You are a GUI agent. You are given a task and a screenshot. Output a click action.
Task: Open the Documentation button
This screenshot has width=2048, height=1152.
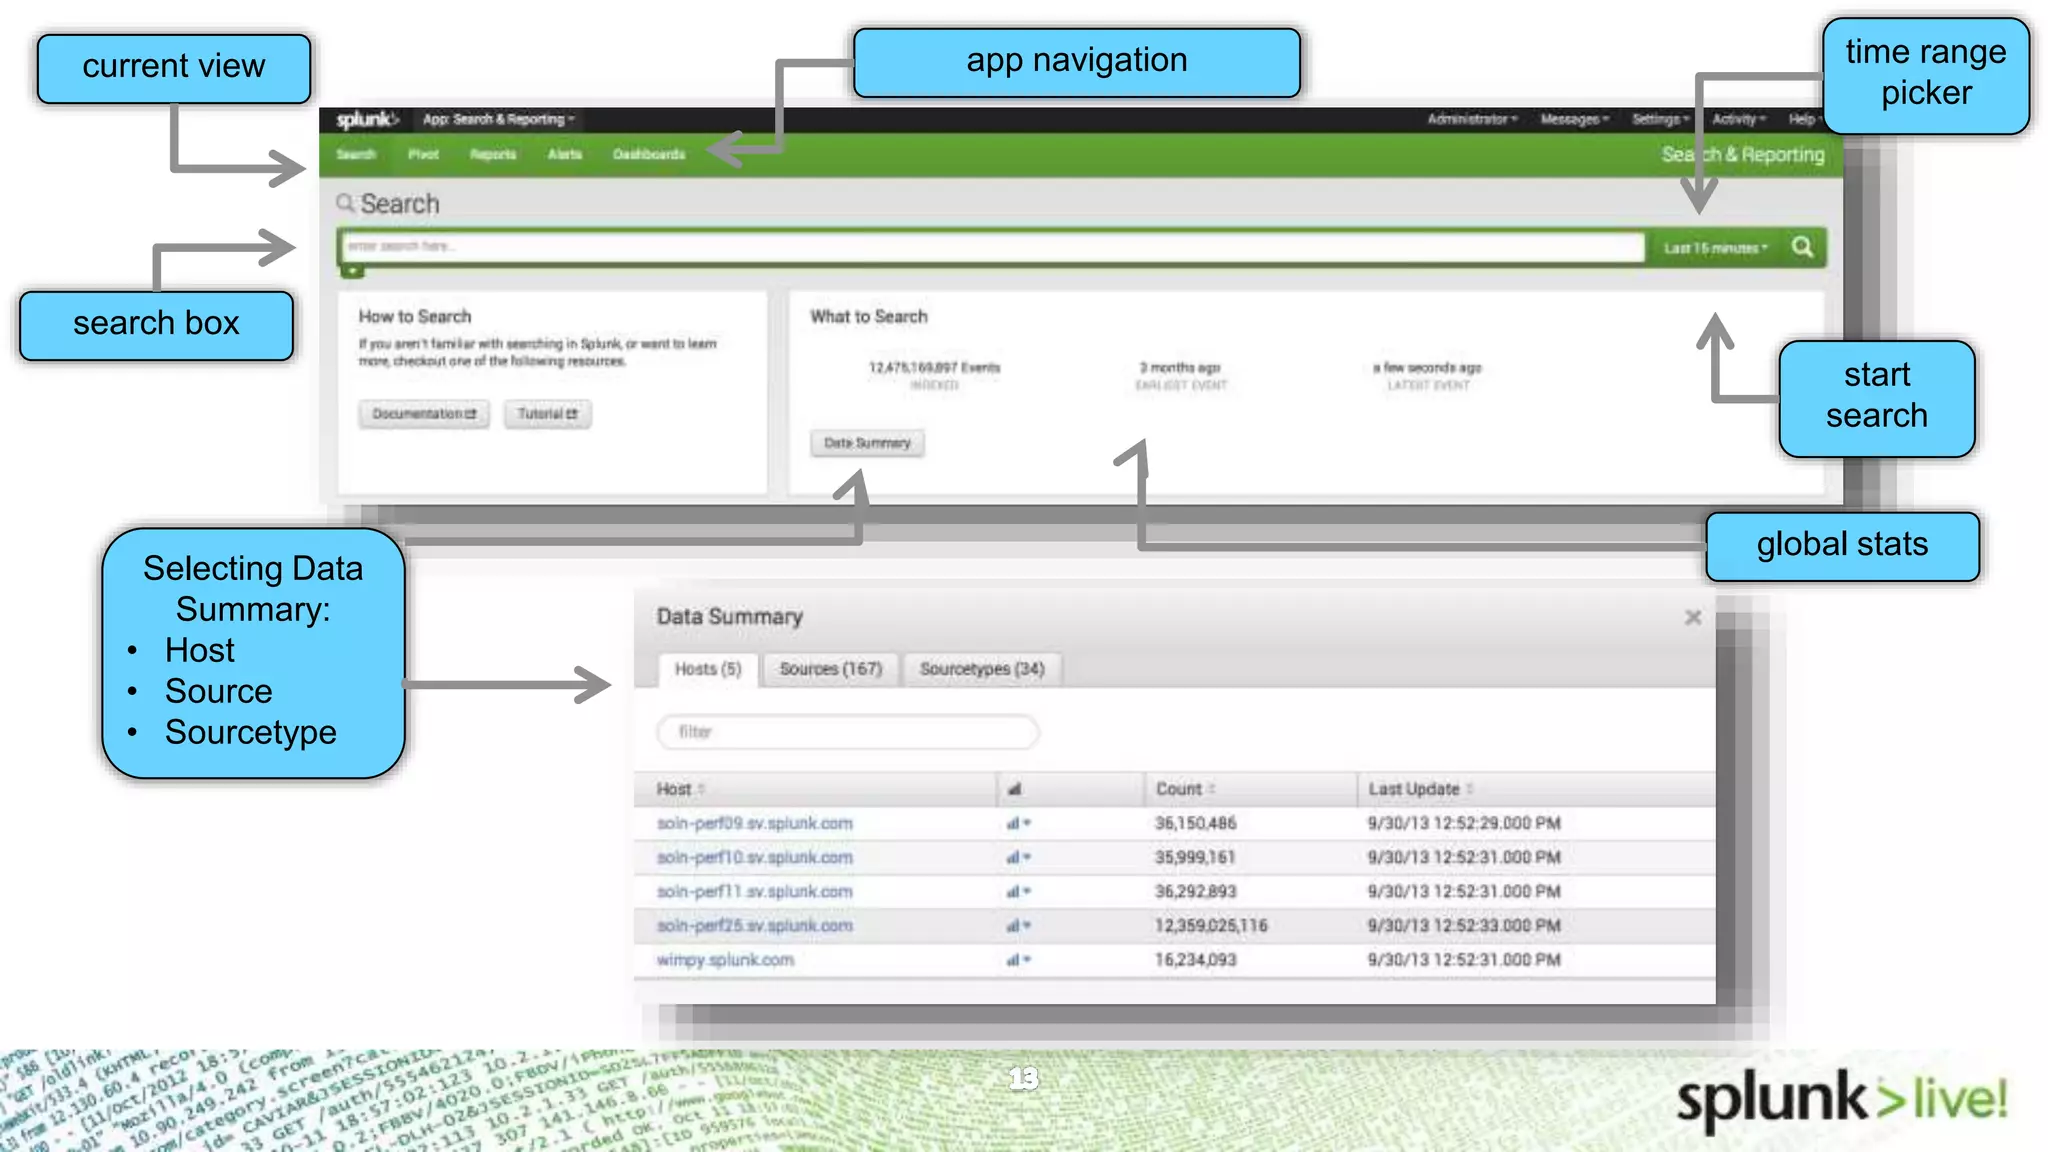pyautogui.click(x=424, y=414)
